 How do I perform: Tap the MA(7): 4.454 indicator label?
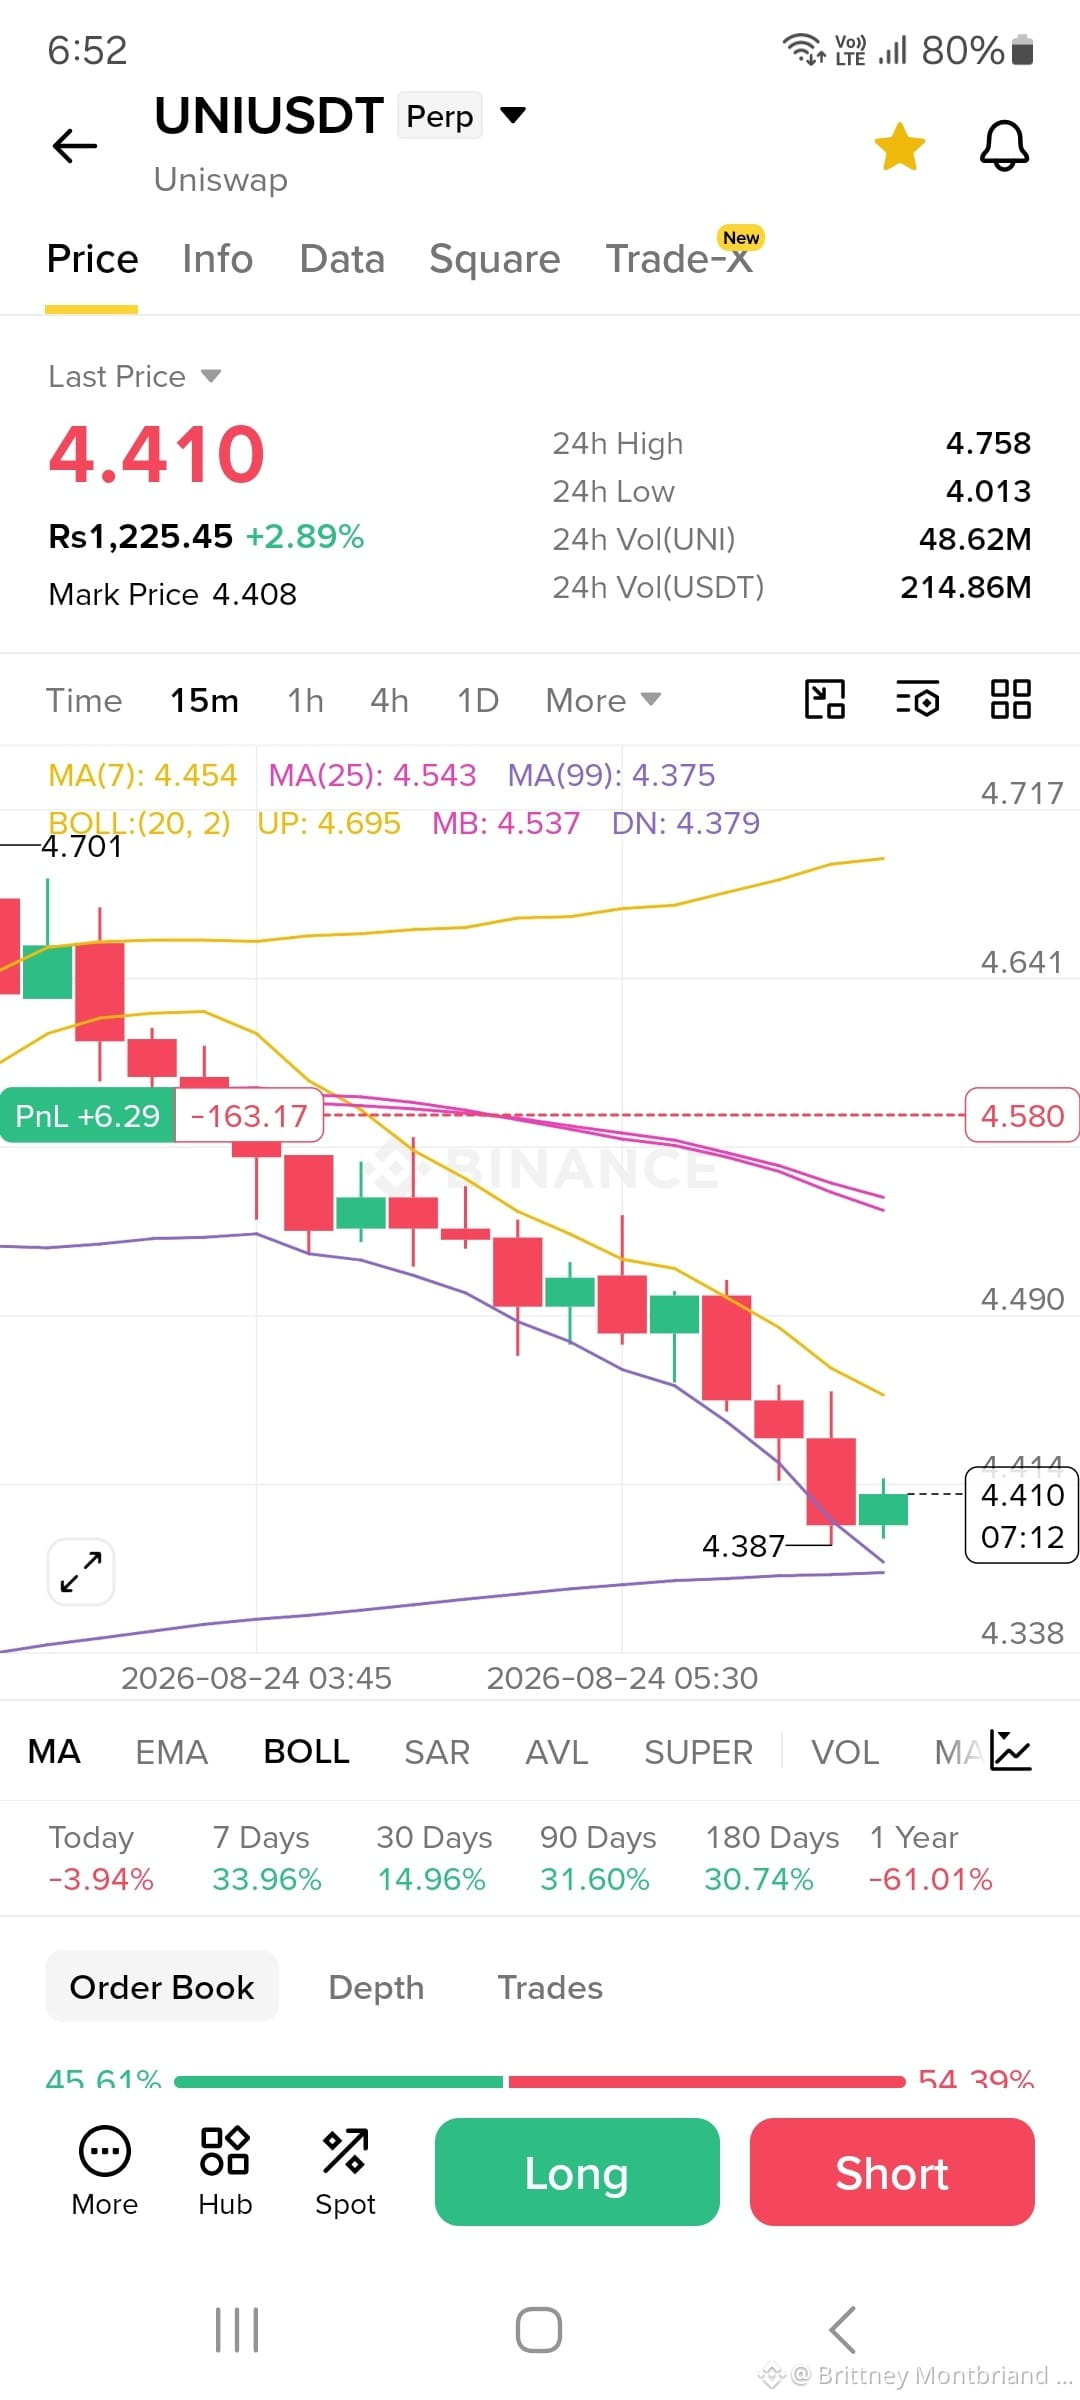(x=143, y=775)
